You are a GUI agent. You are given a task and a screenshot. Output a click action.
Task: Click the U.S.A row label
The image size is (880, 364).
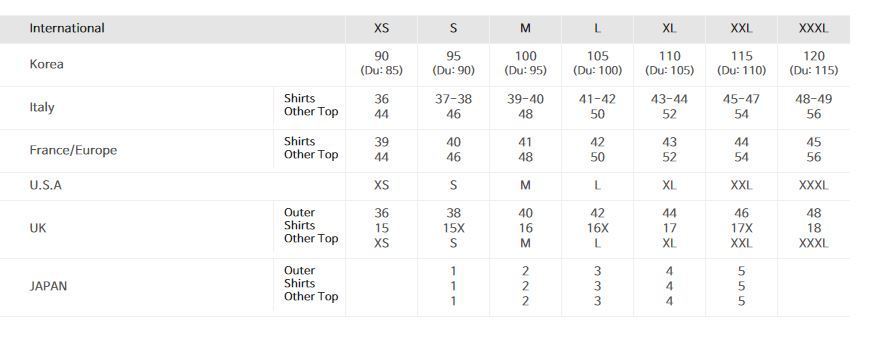45,185
